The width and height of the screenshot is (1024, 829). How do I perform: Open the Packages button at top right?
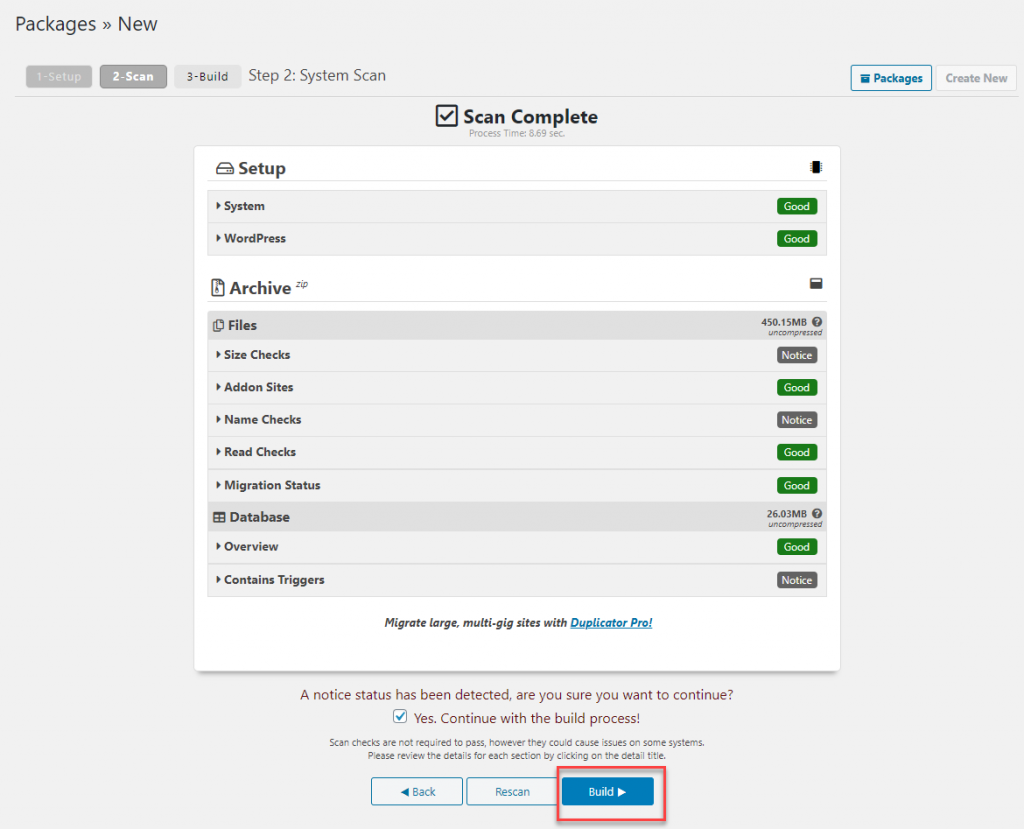891,78
